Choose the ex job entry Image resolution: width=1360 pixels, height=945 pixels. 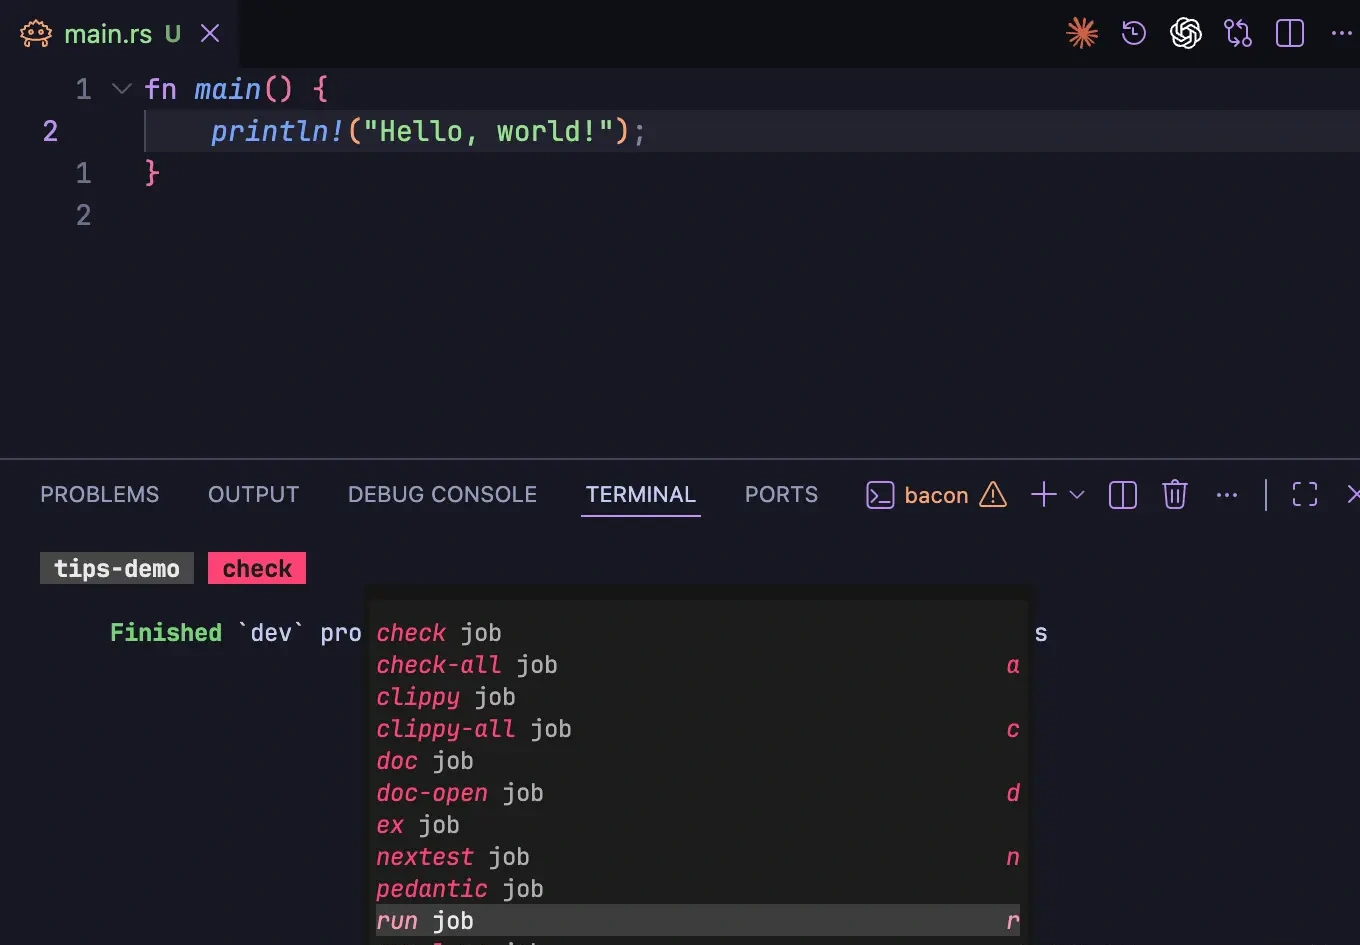[x=698, y=825]
